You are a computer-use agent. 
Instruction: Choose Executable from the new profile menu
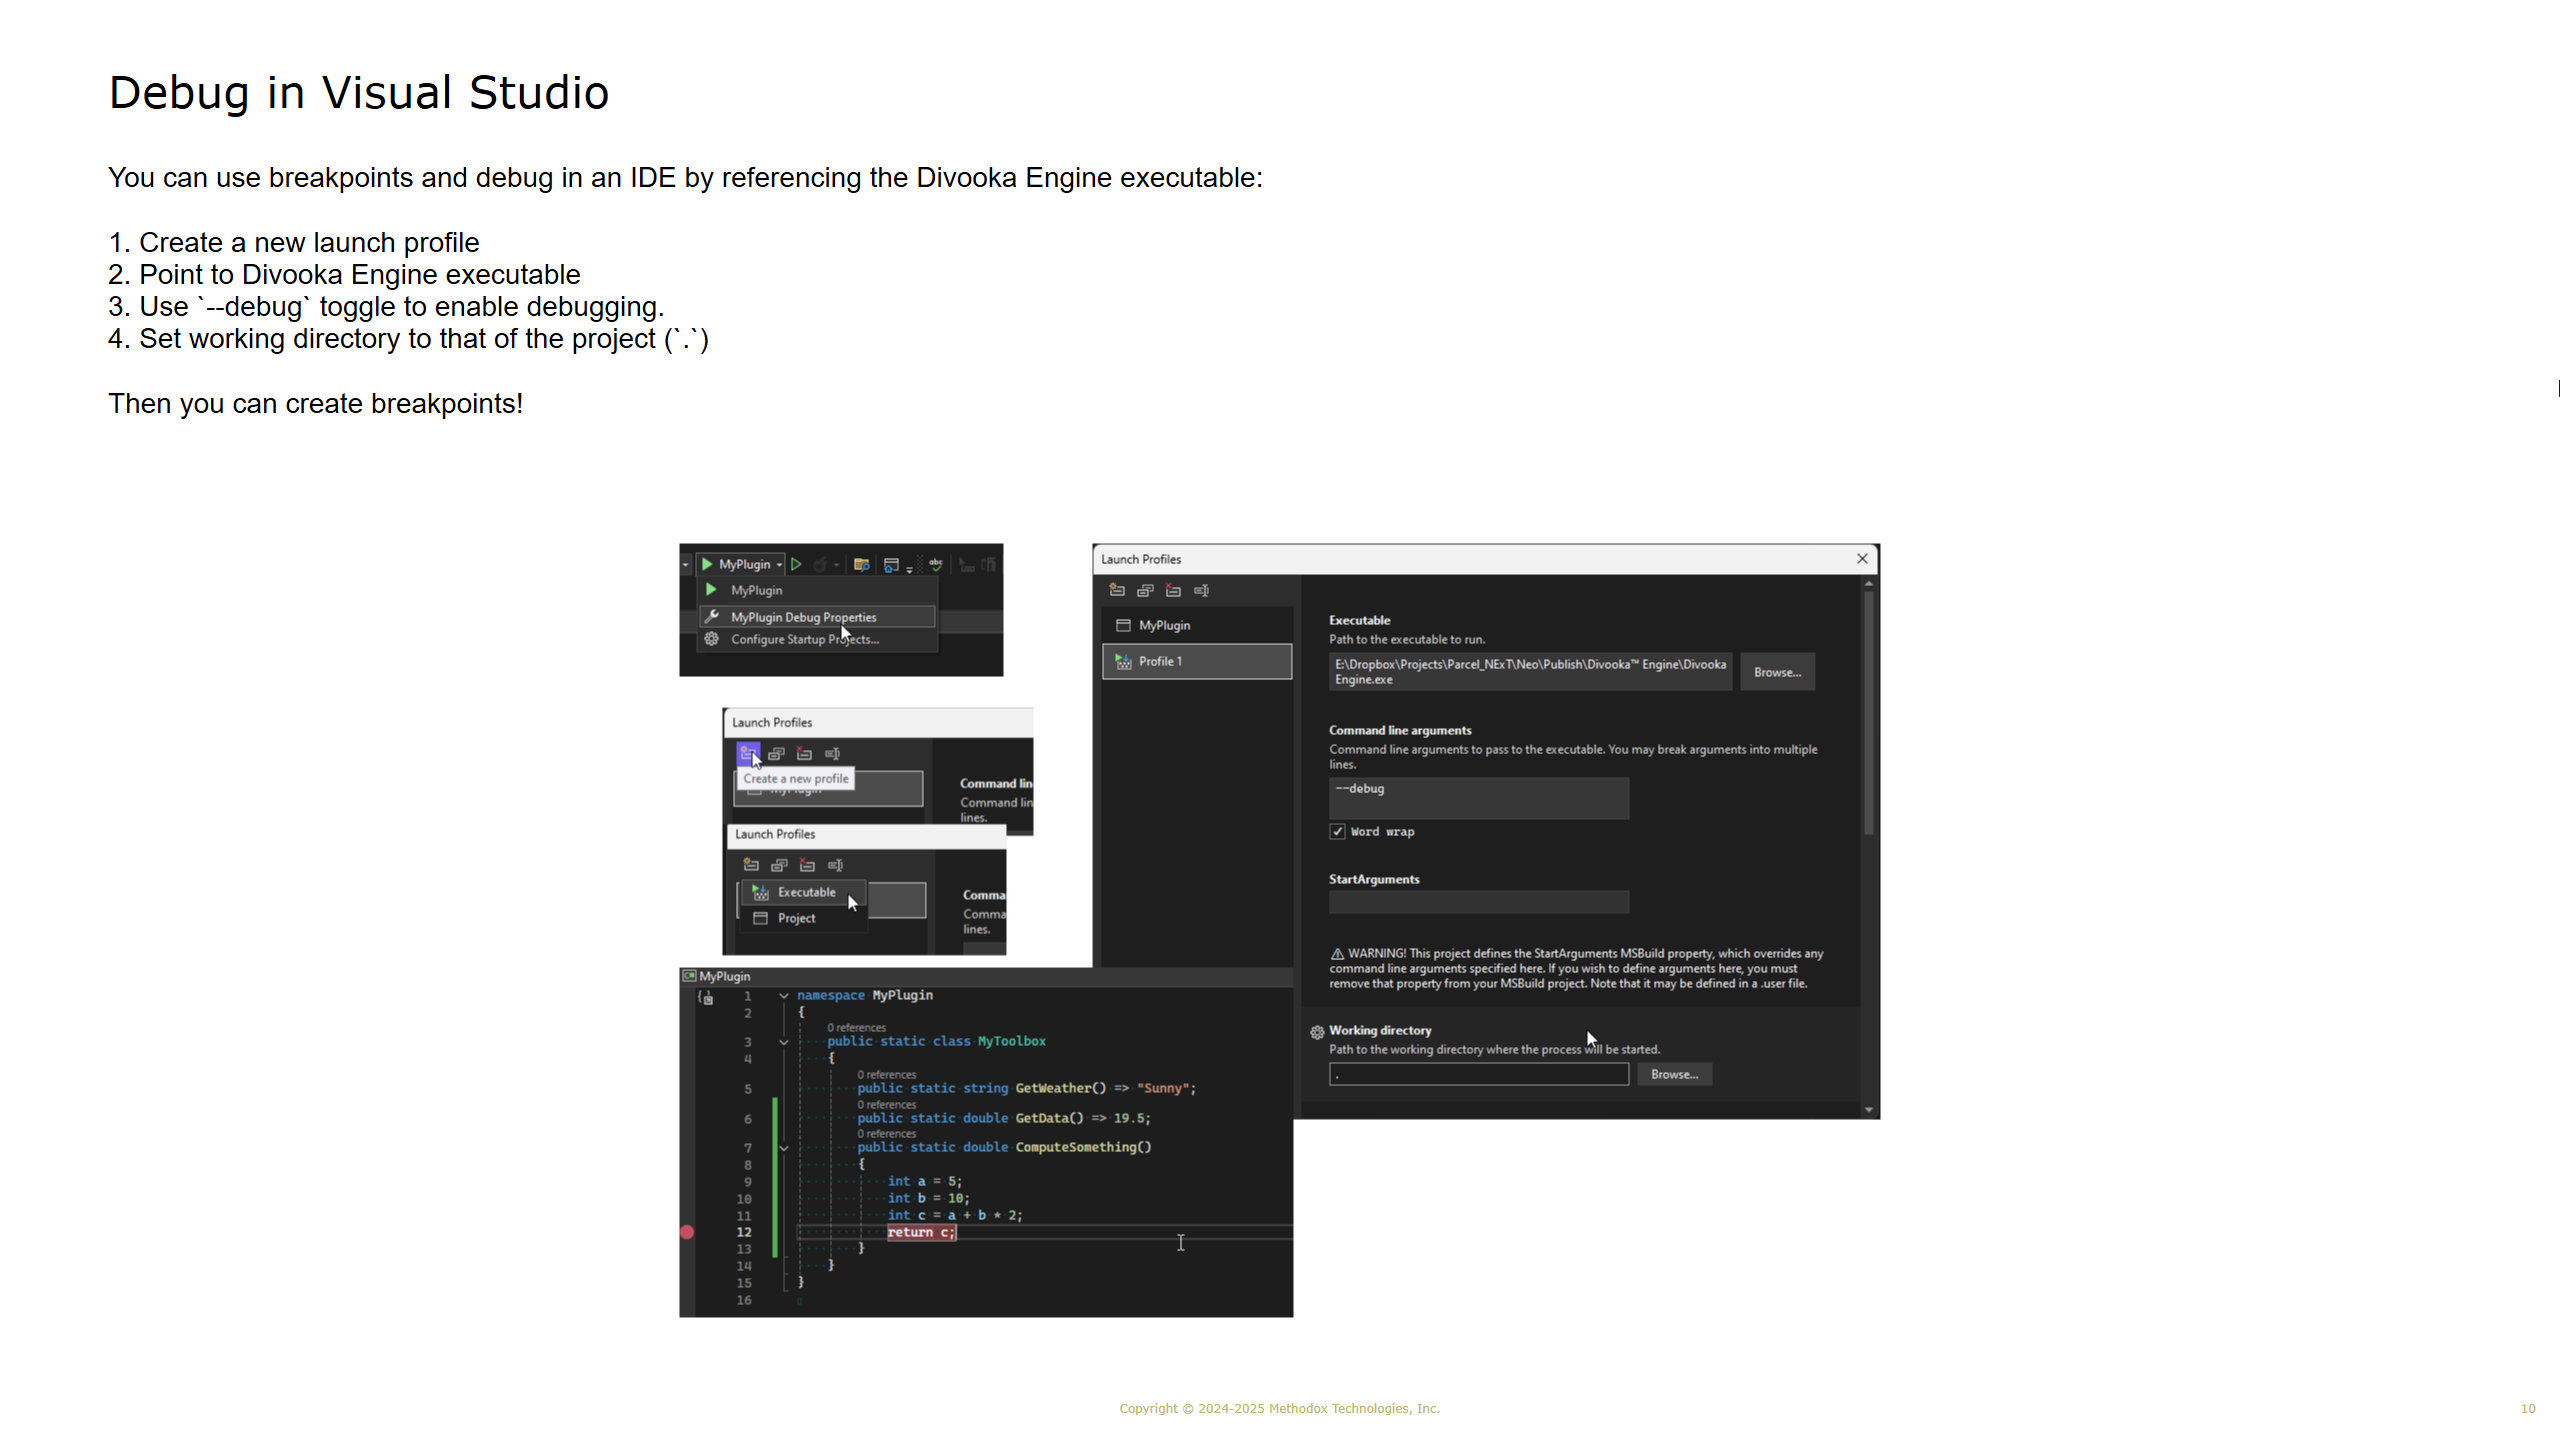tap(804, 892)
